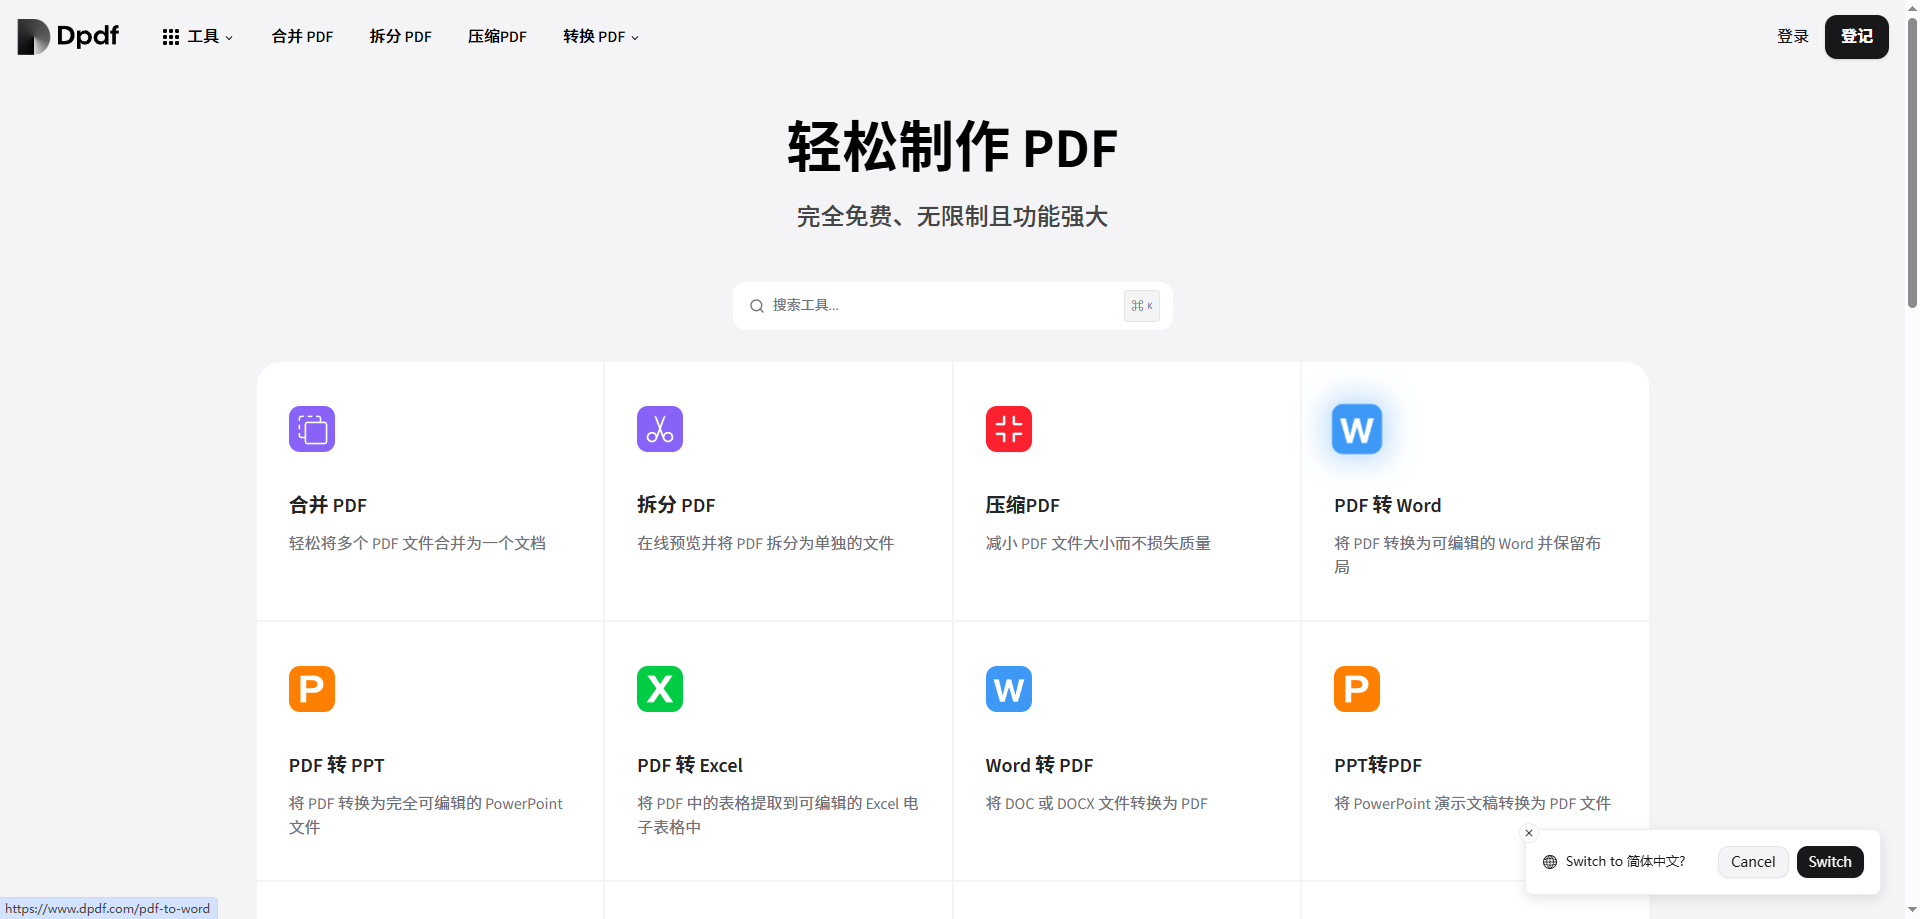The width and height of the screenshot is (1920, 919).
Task: Click description 将 PowerPoint 演示文稿转换为 PDF 文件
Action: pos(1472,803)
